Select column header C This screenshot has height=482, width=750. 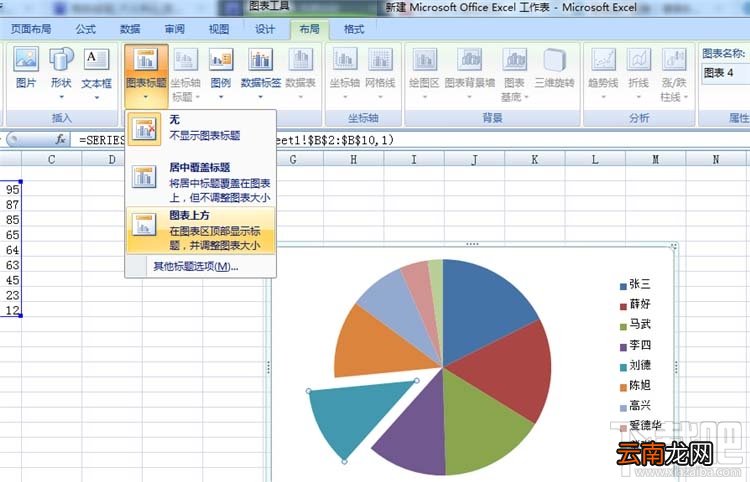coord(51,160)
